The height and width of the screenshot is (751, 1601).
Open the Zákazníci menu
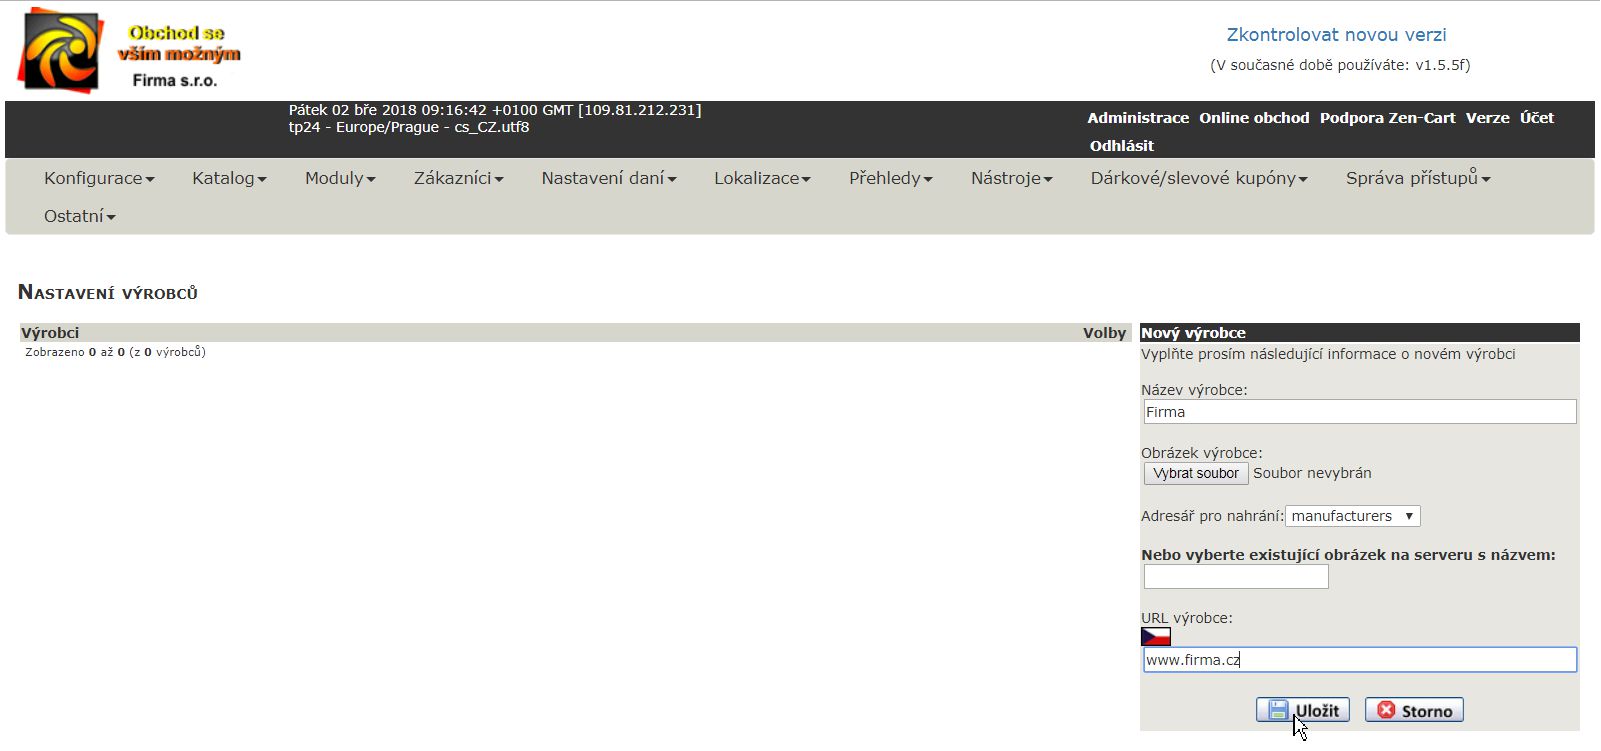point(458,178)
